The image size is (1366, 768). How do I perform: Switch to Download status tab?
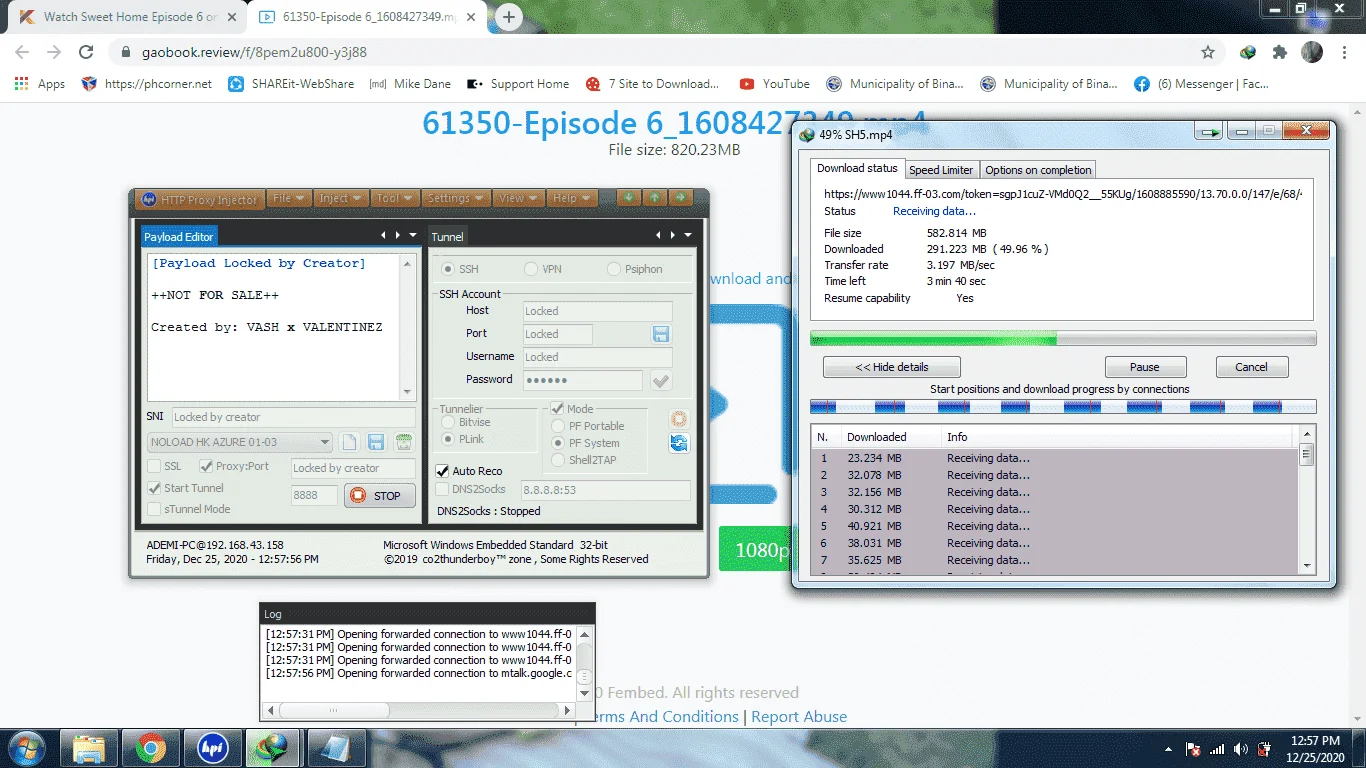pos(857,169)
